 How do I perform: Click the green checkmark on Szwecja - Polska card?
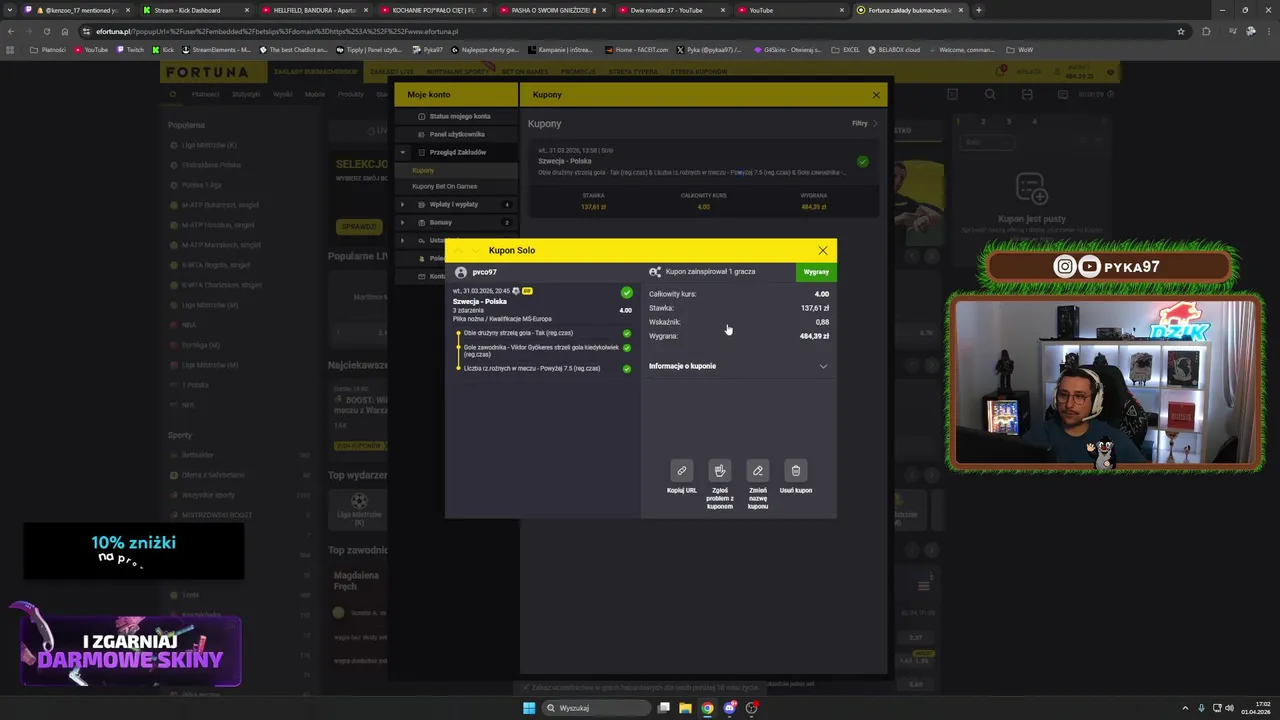pos(627,293)
